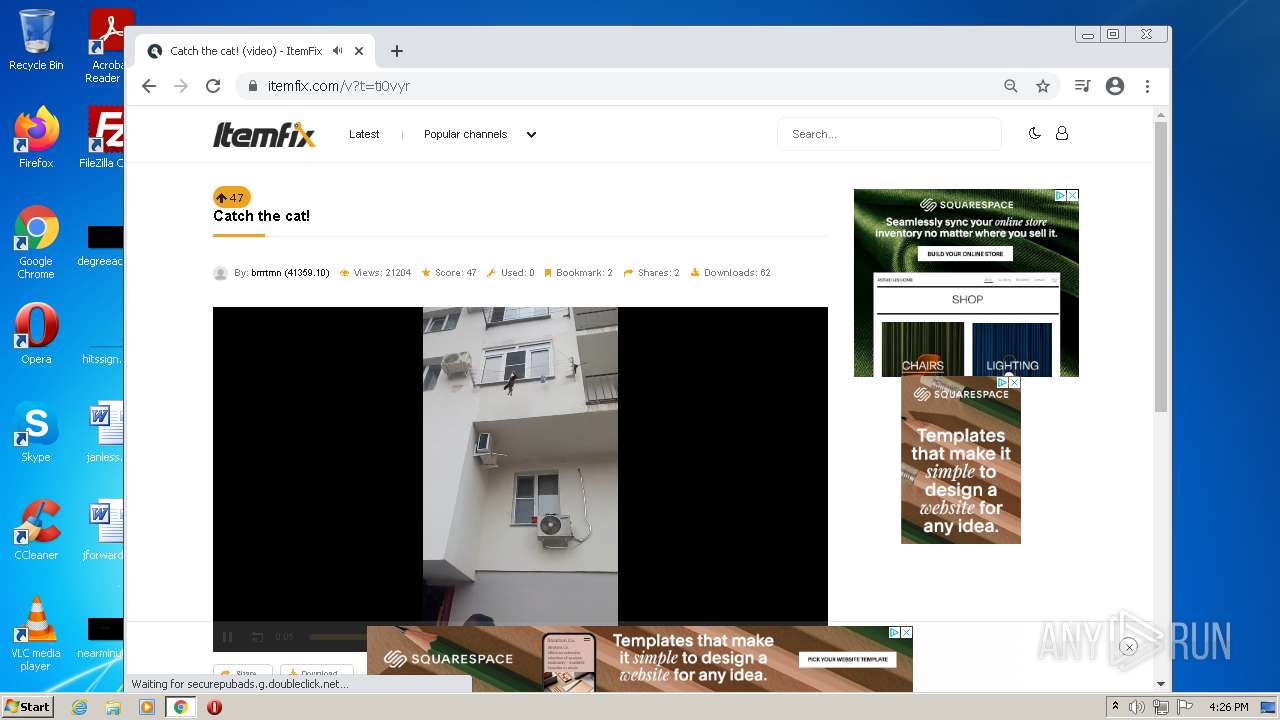Open Firefox desktop shortcut
The width and height of the screenshot is (1280, 720).
tap(36, 138)
